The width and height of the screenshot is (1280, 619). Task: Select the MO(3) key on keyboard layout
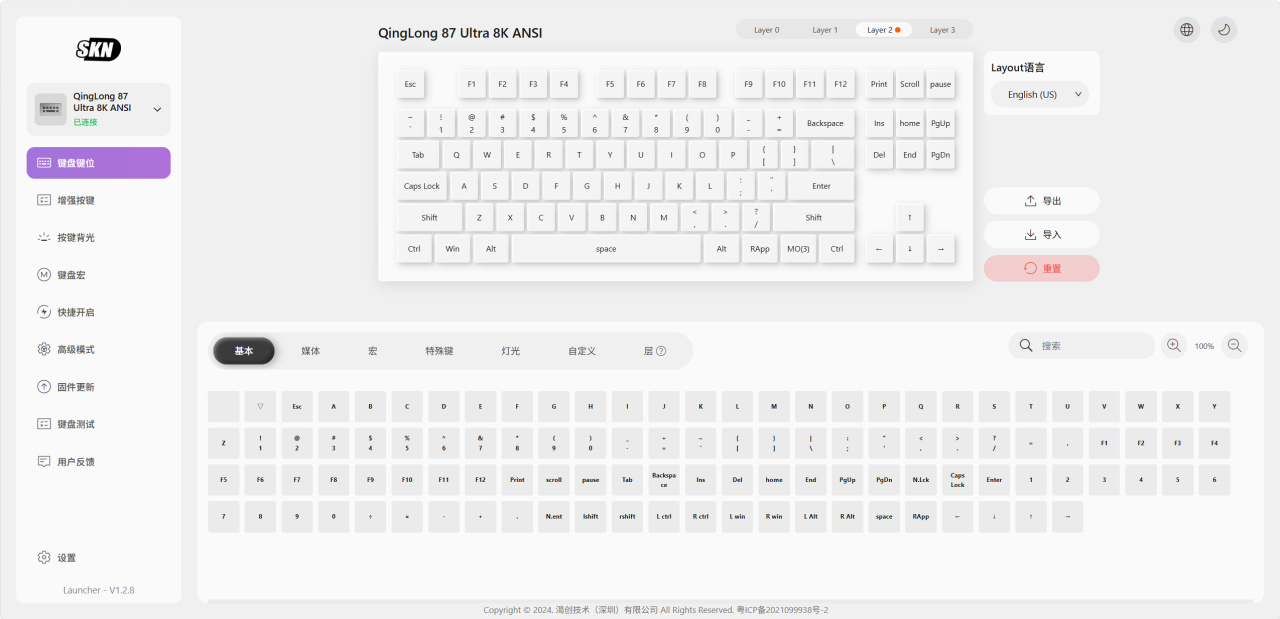798,249
